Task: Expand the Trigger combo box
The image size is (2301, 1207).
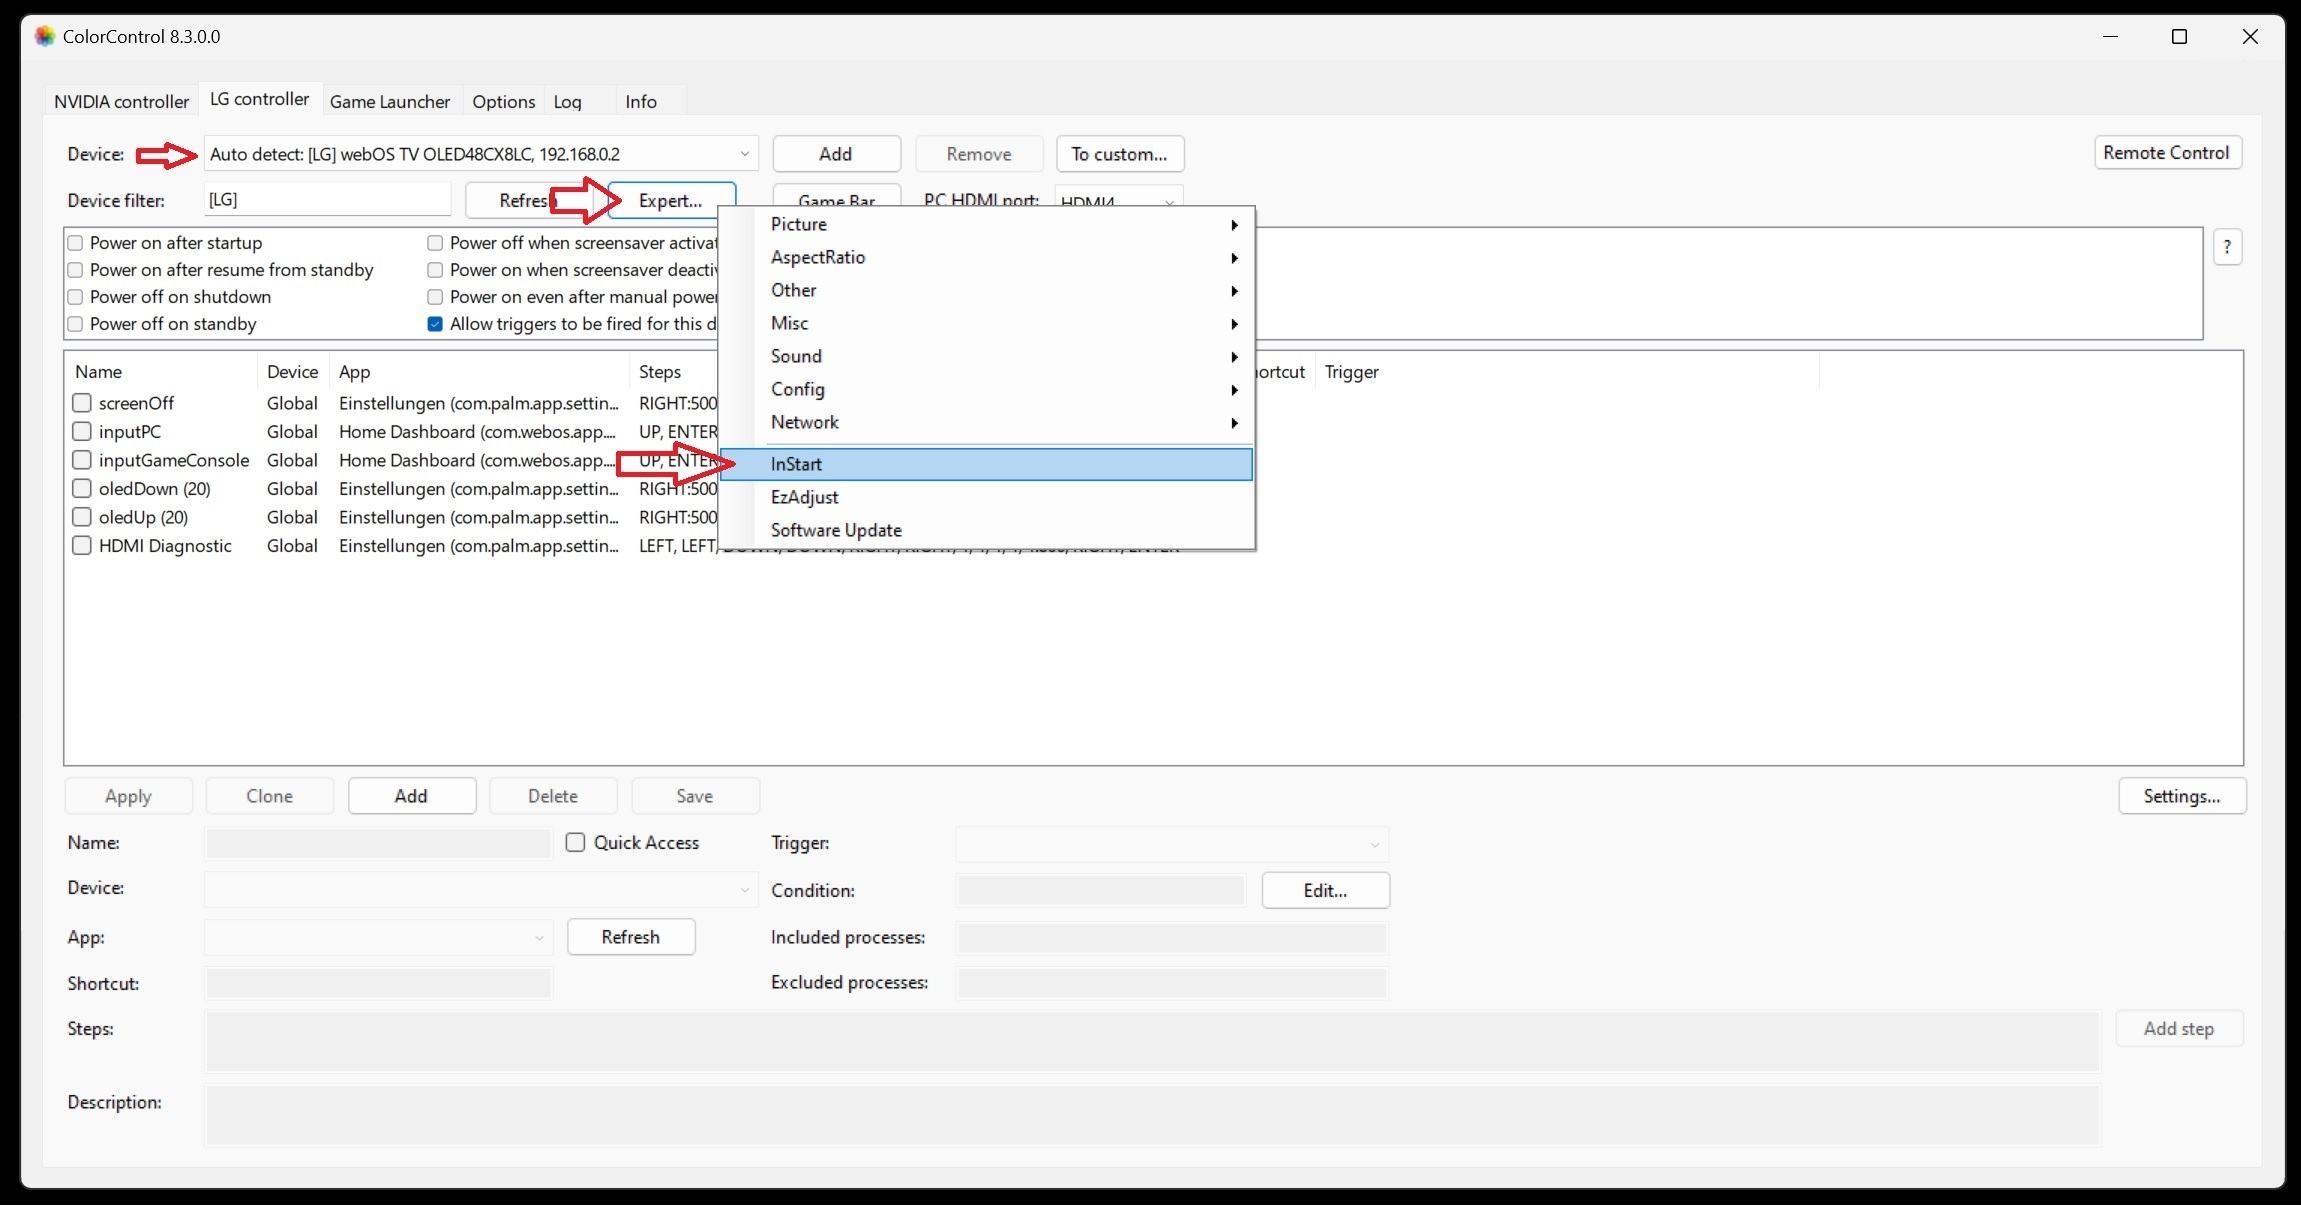Action: coord(1374,845)
